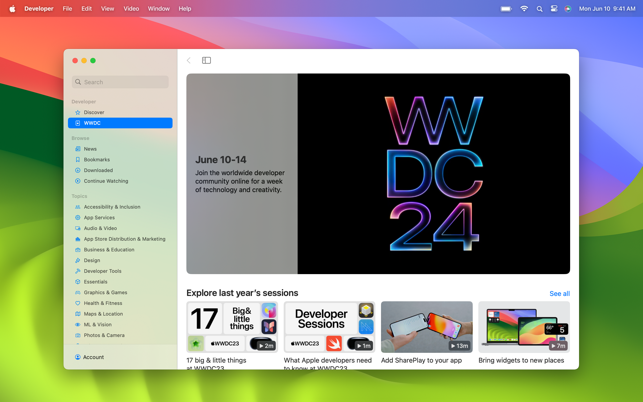643x402 pixels.
Task: Open the Developer Sessions video thumbnail
Action: point(329,327)
